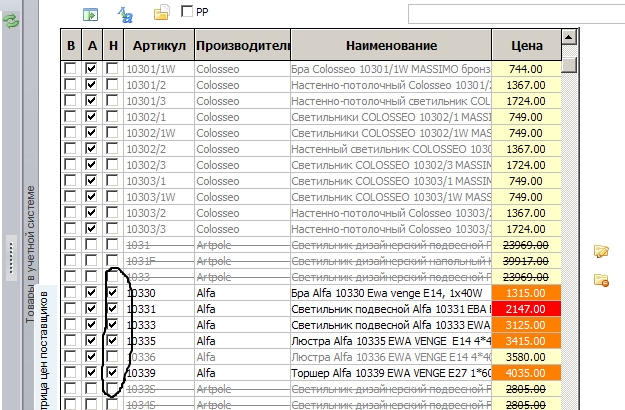Viewport: 625px width, 410px height.
Task: Select name cell Бра Colosseo 10301/1W MASSIMO
Action: coord(391,69)
